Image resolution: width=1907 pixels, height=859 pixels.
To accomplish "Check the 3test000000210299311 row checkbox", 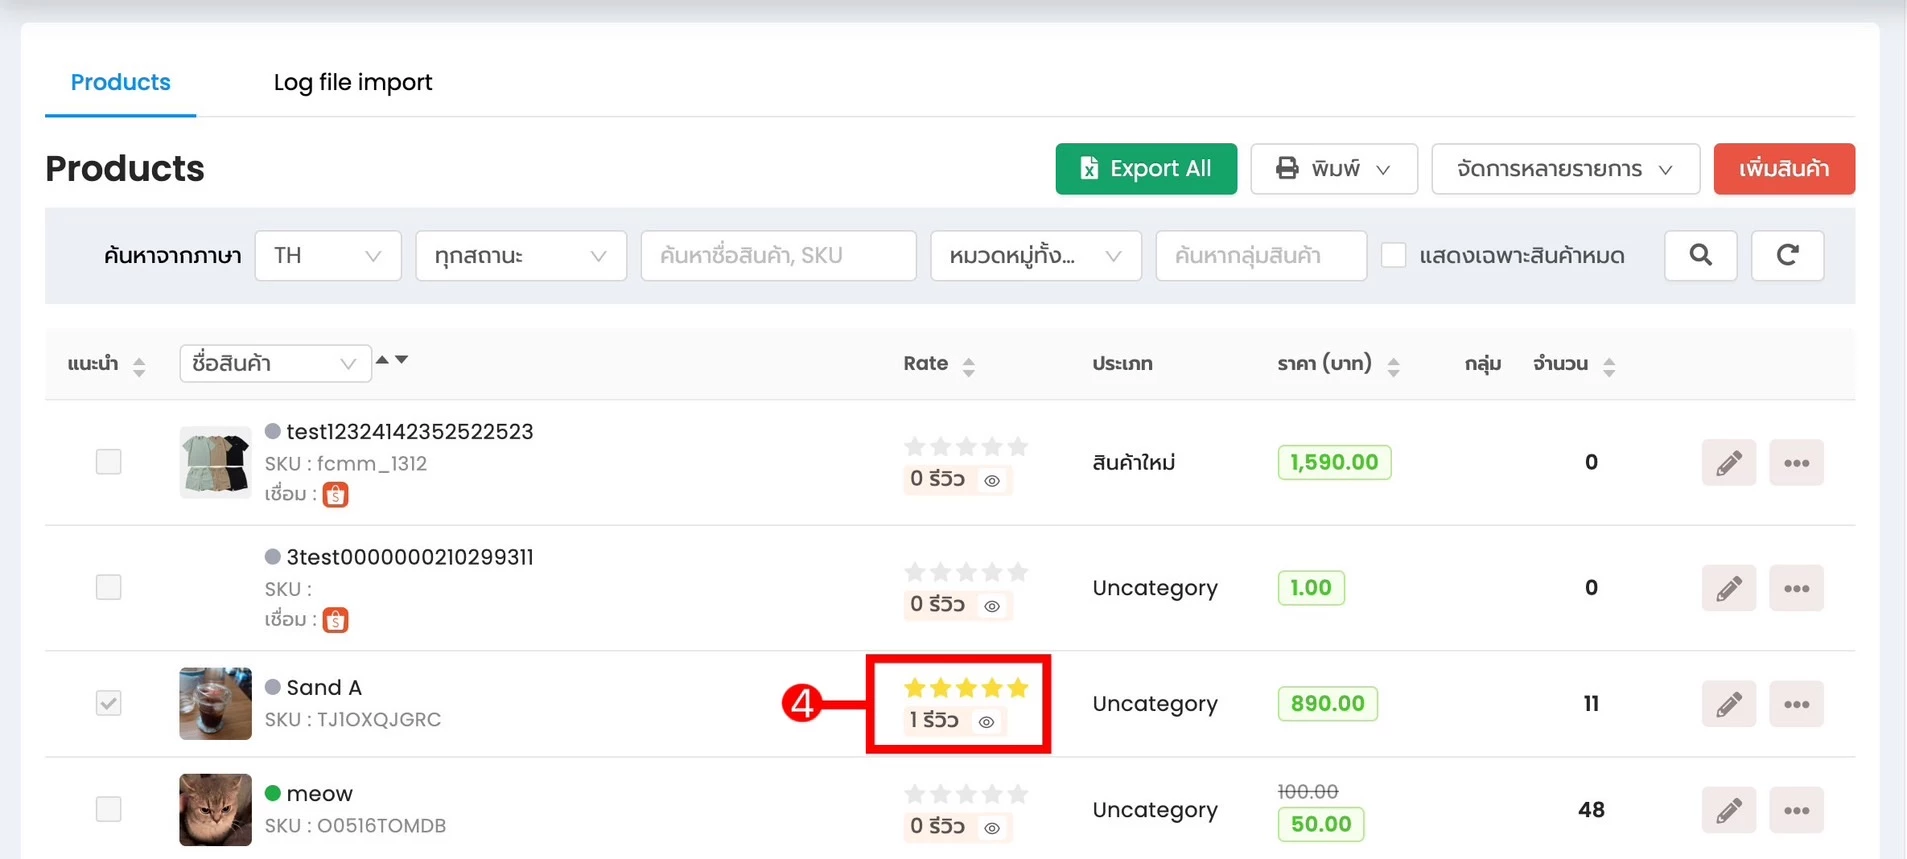I will (108, 587).
